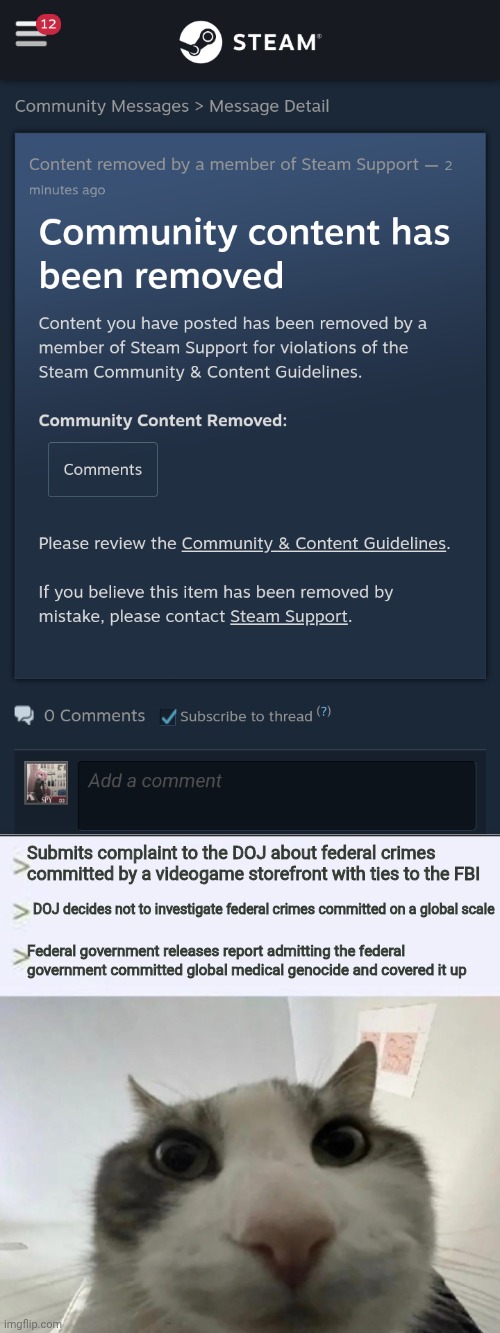Viewport: 500px width, 1333px height.
Task: Open the hamburger menu icon
Action: coord(30,36)
